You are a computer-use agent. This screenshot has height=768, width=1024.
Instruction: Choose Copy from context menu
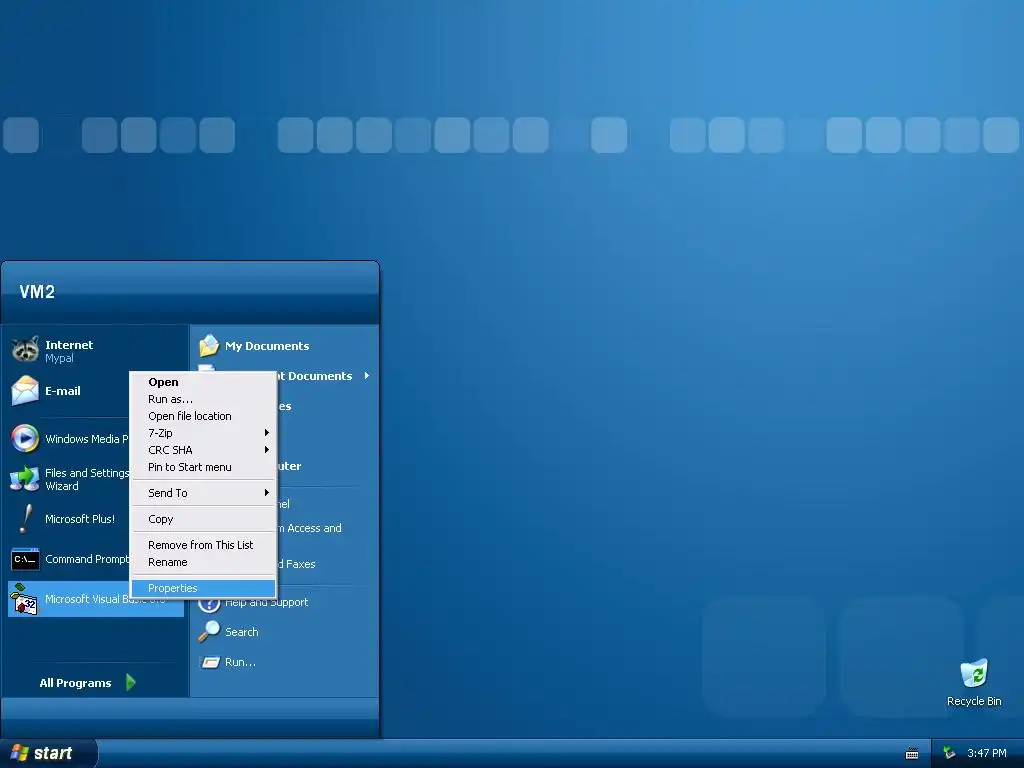(x=203, y=519)
